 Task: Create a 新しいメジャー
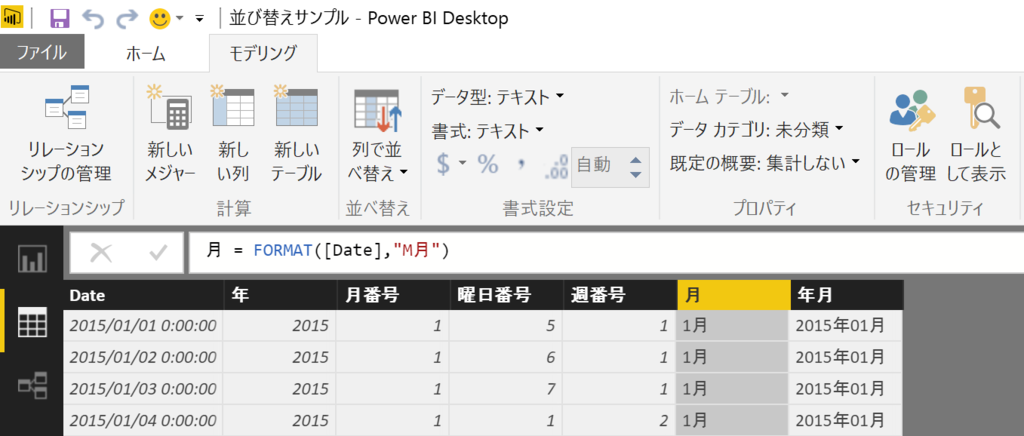[x=169, y=134]
